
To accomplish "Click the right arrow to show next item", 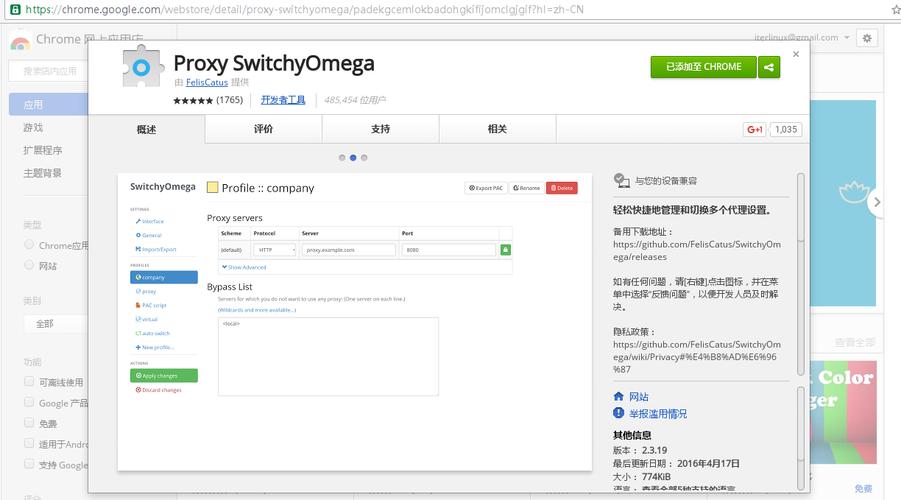I will (x=877, y=202).
